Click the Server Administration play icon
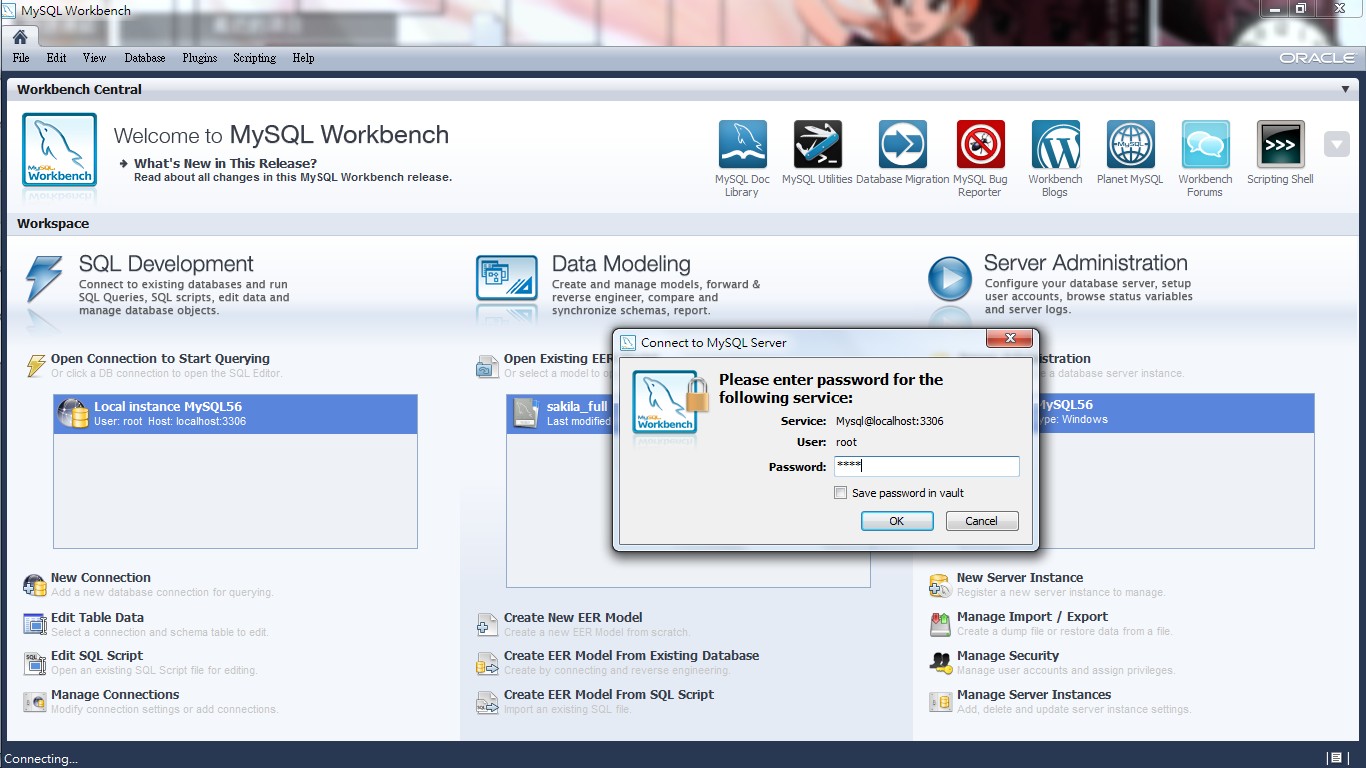Screen dimensions: 1366x768 pyautogui.click(x=949, y=279)
